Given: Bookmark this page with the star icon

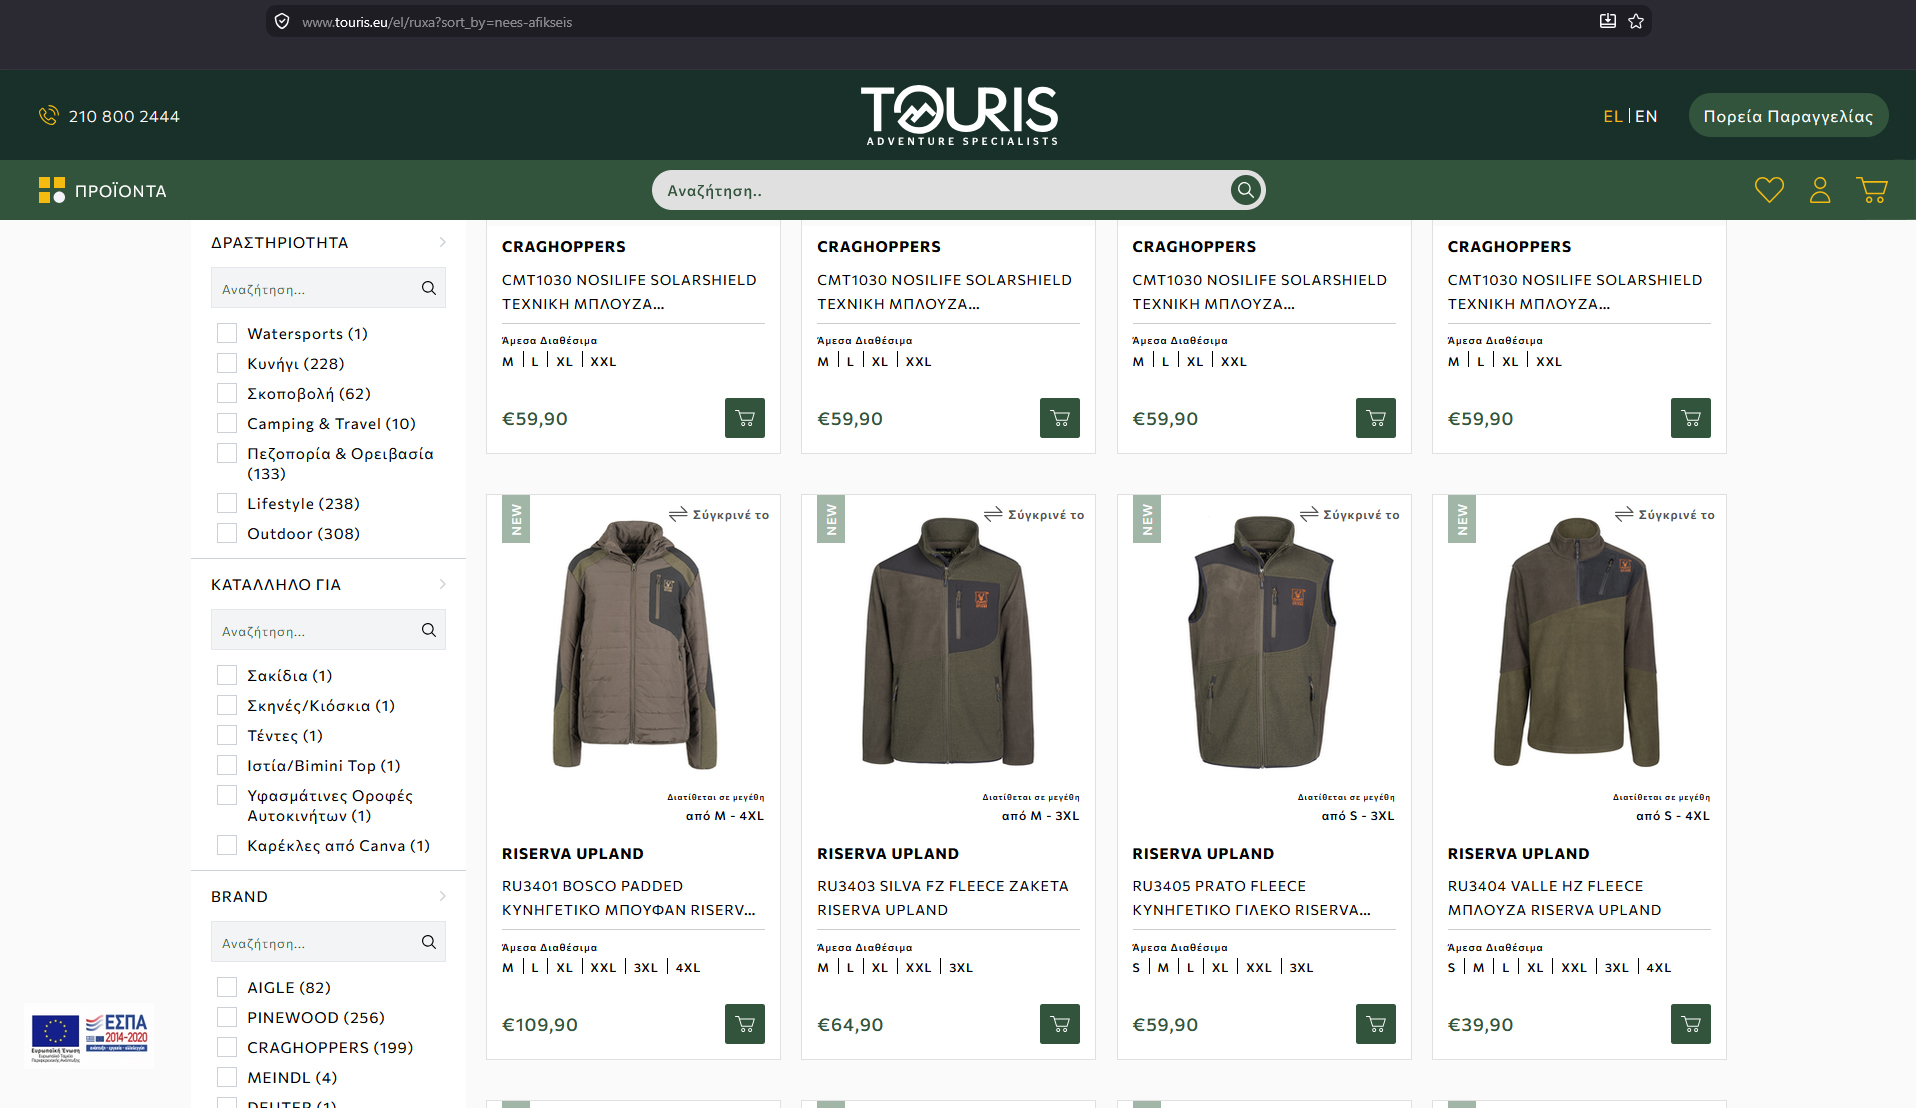Looking at the screenshot, I should [1636, 21].
